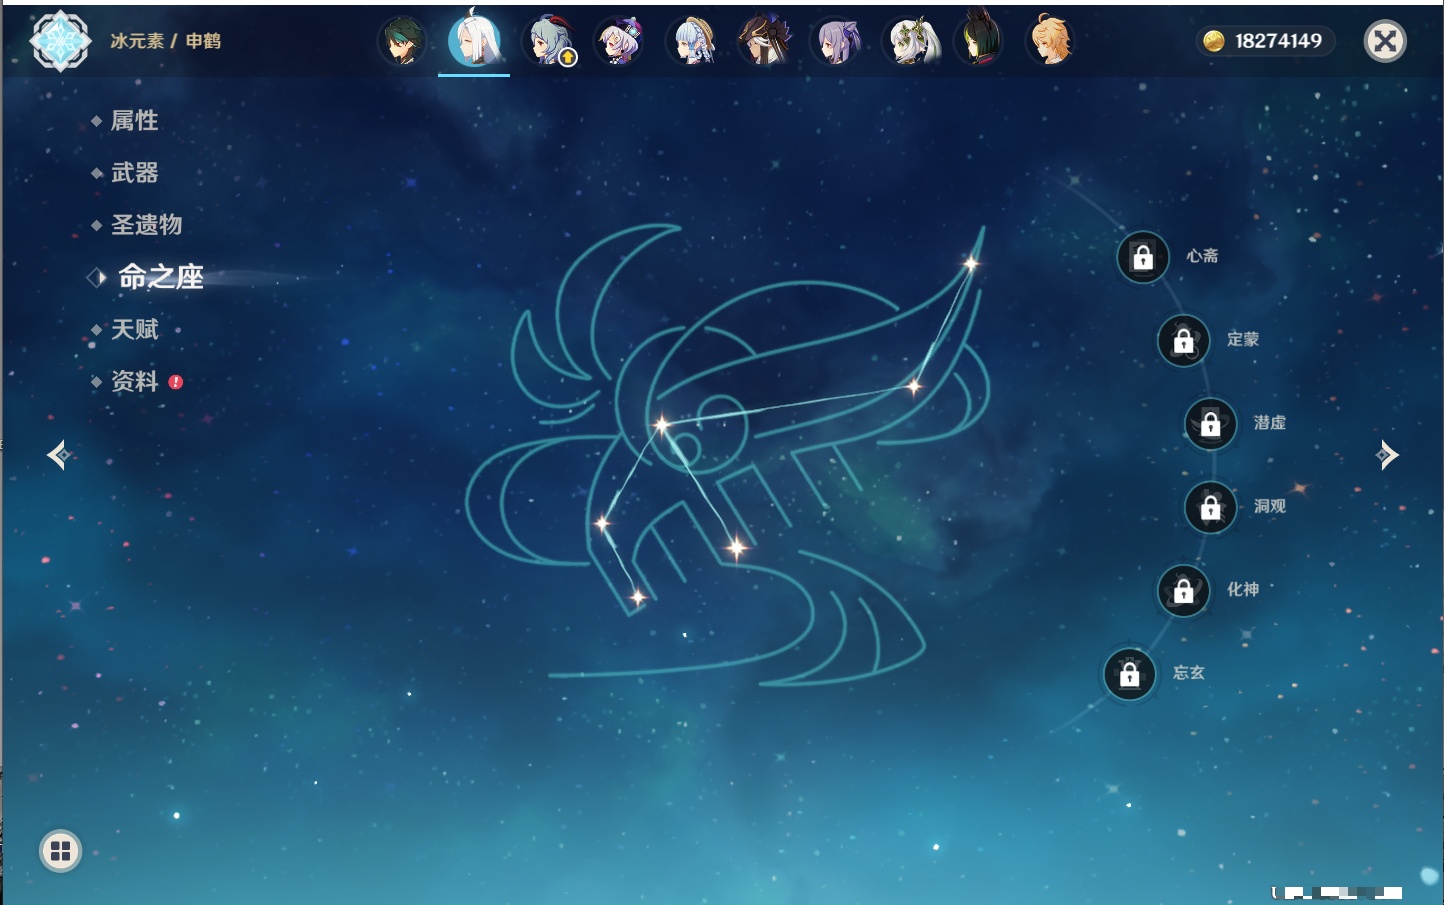Select the Xiao portrait with dark green hair
The height and width of the screenshot is (905, 1444).
402,41
